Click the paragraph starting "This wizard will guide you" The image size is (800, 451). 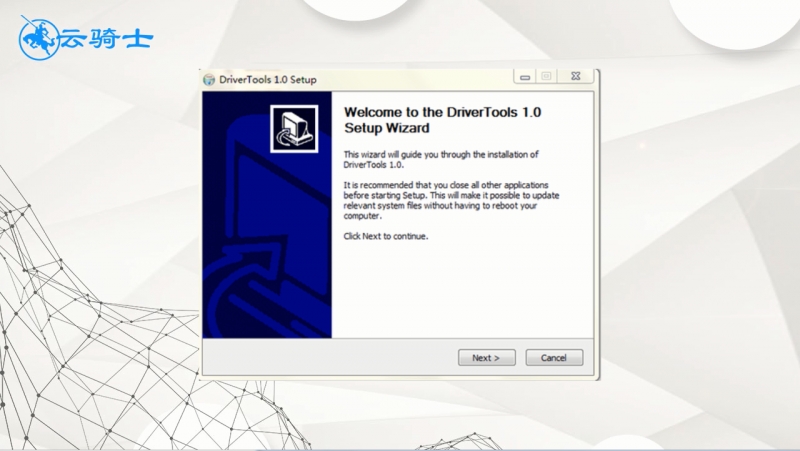click(441, 160)
